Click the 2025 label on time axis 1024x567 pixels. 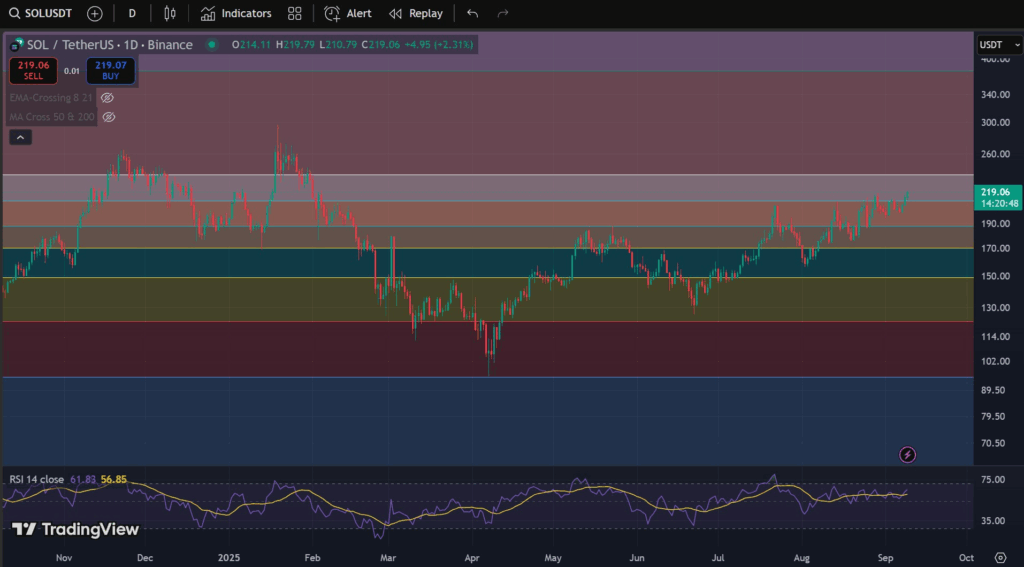coord(229,558)
